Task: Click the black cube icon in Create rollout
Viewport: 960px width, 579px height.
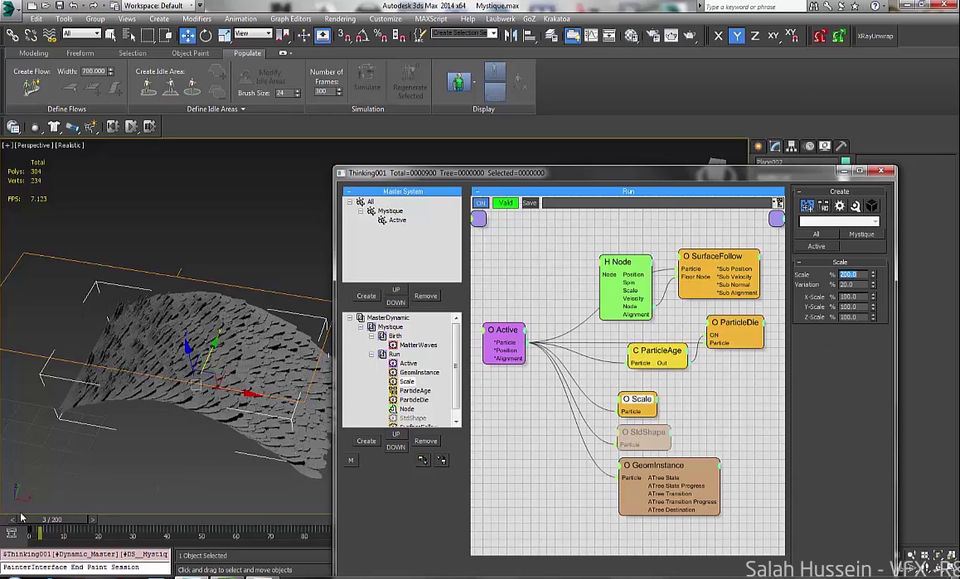Action: [872, 205]
